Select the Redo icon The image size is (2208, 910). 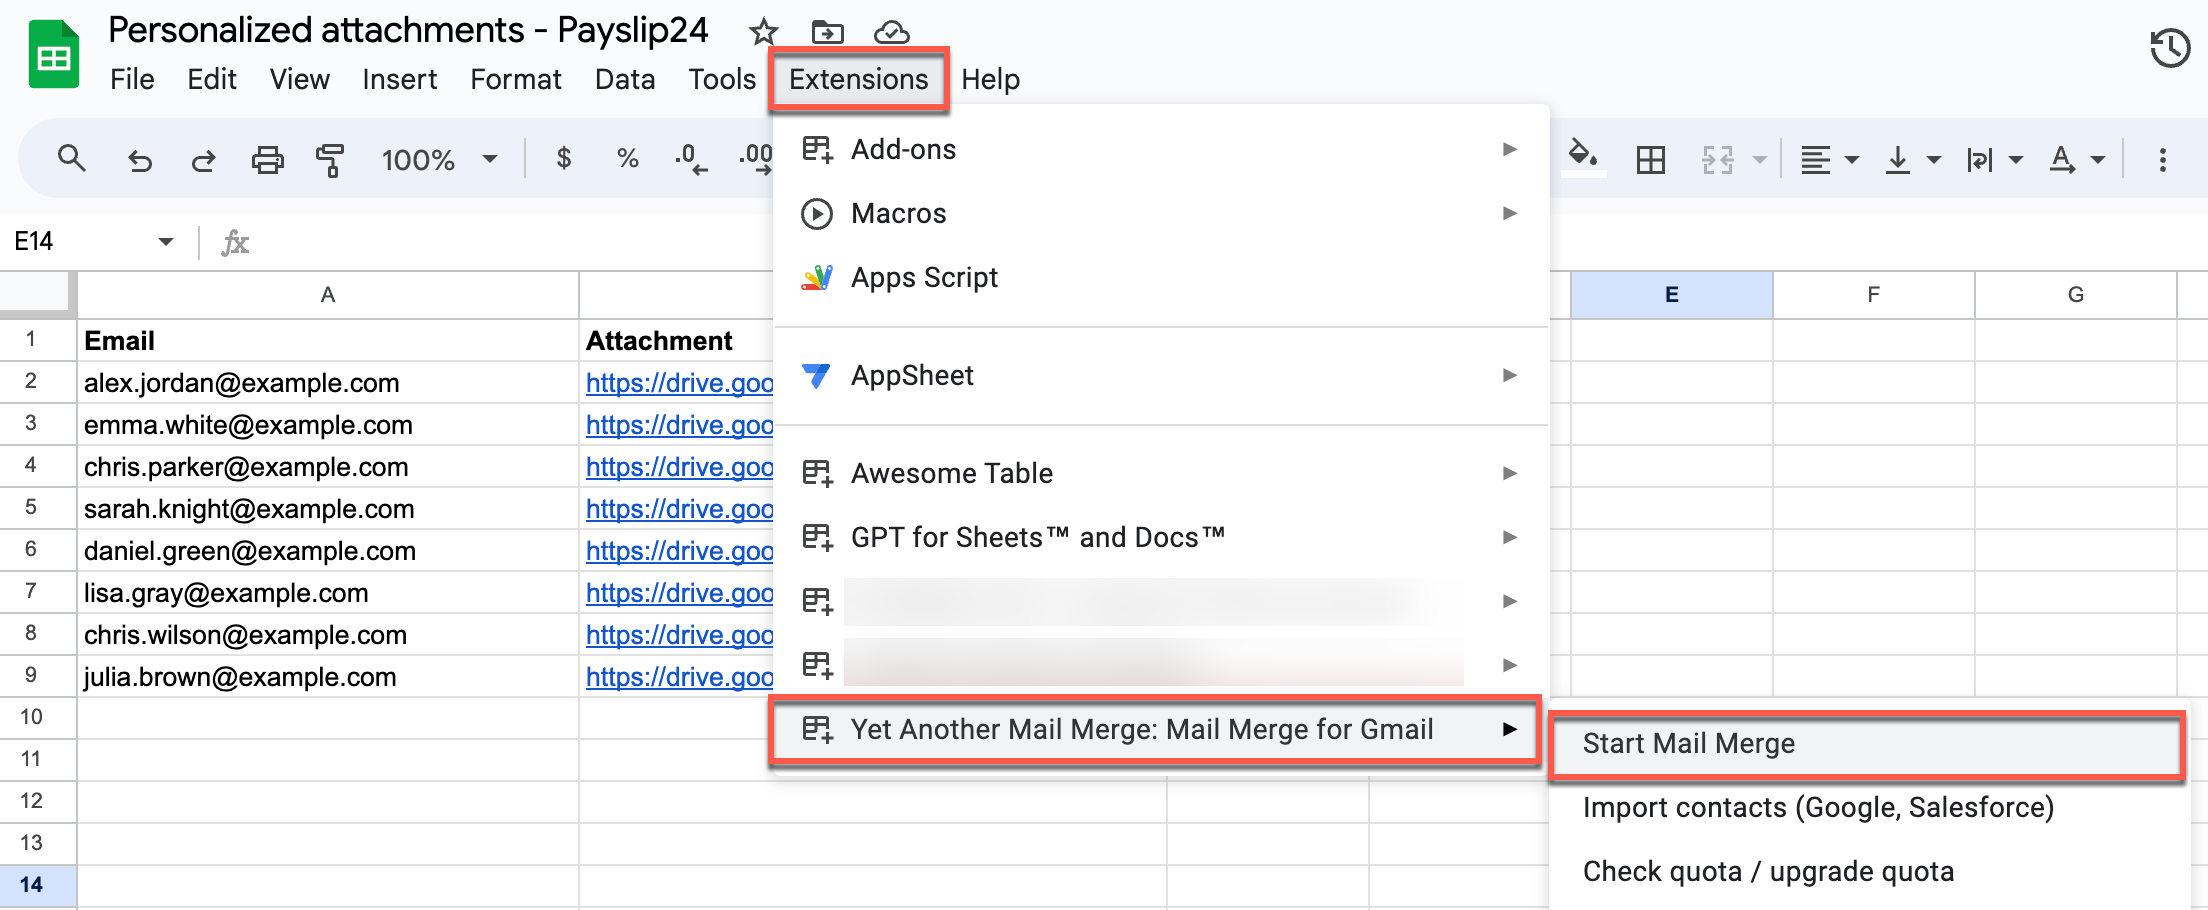point(203,158)
